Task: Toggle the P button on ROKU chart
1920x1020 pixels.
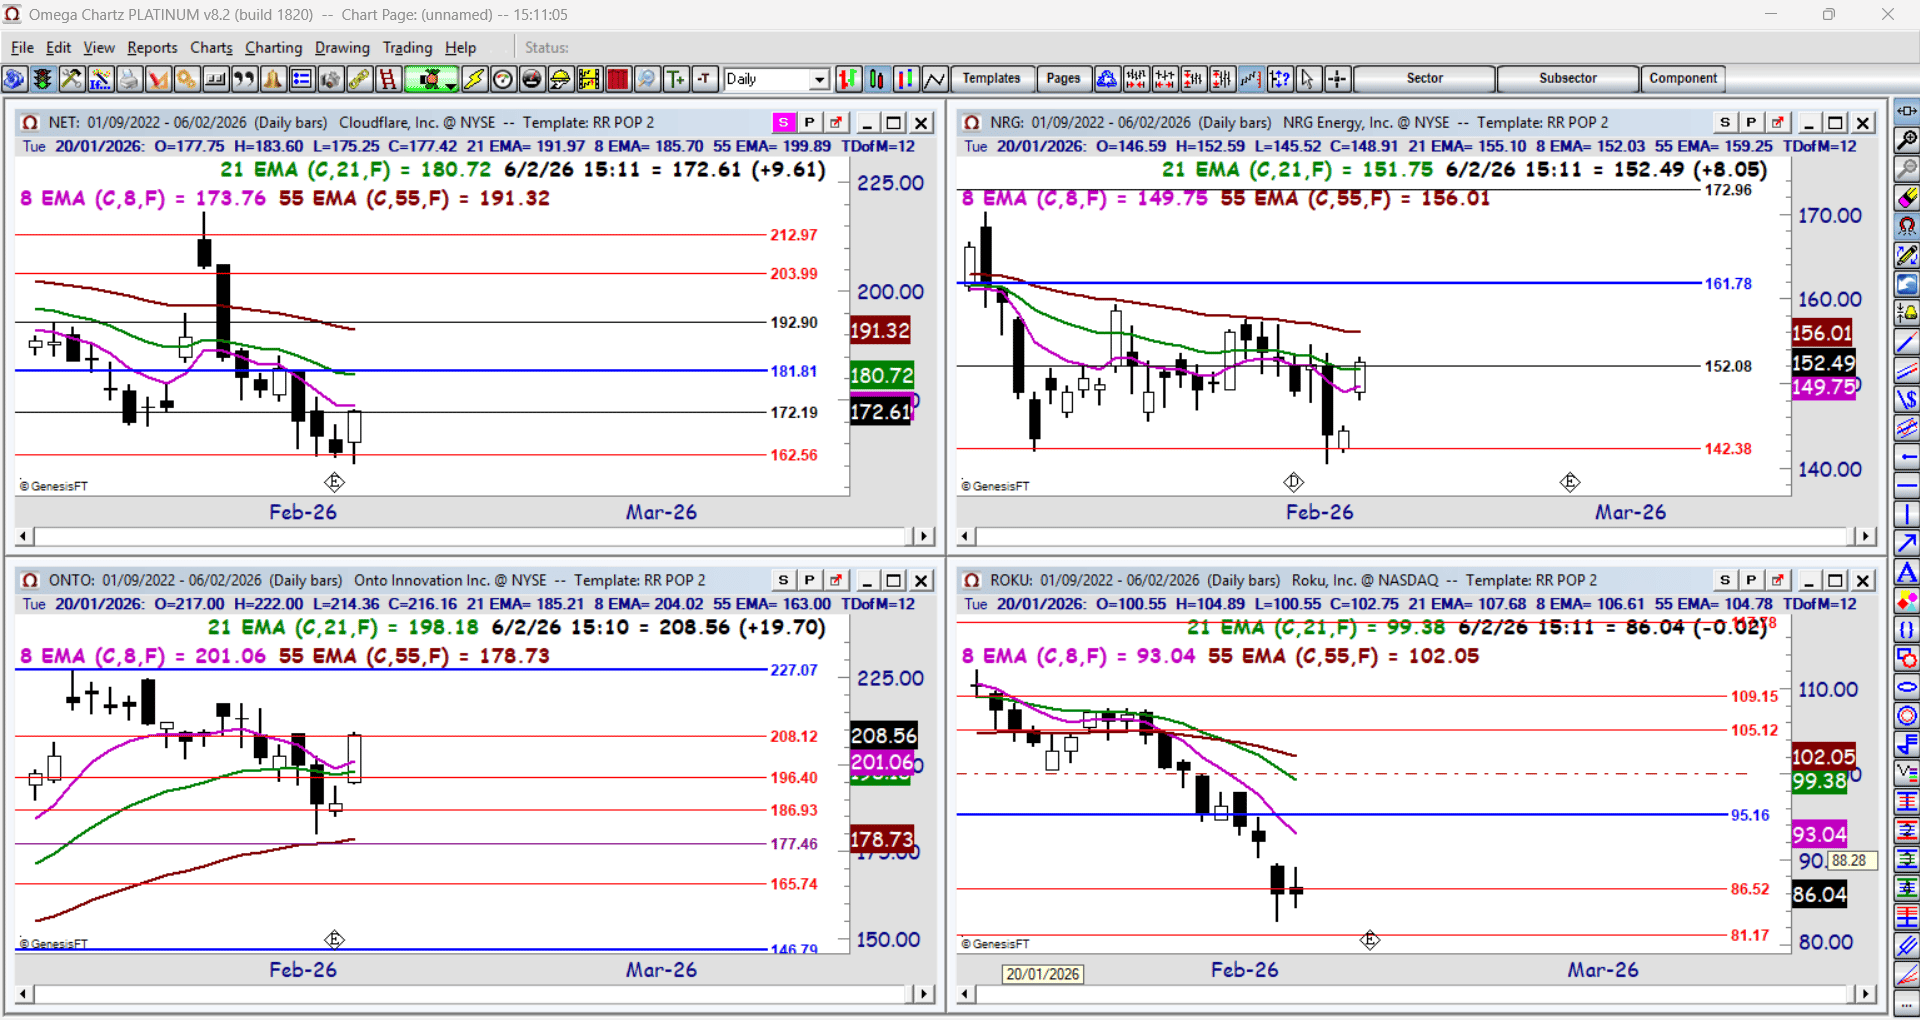Action: 1751,580
